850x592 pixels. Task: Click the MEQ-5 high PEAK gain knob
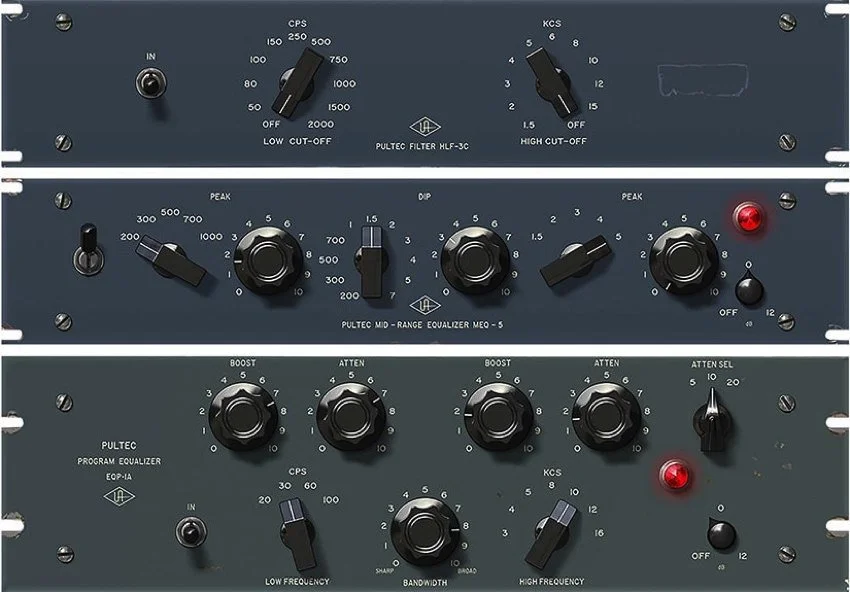click(684, 261)
